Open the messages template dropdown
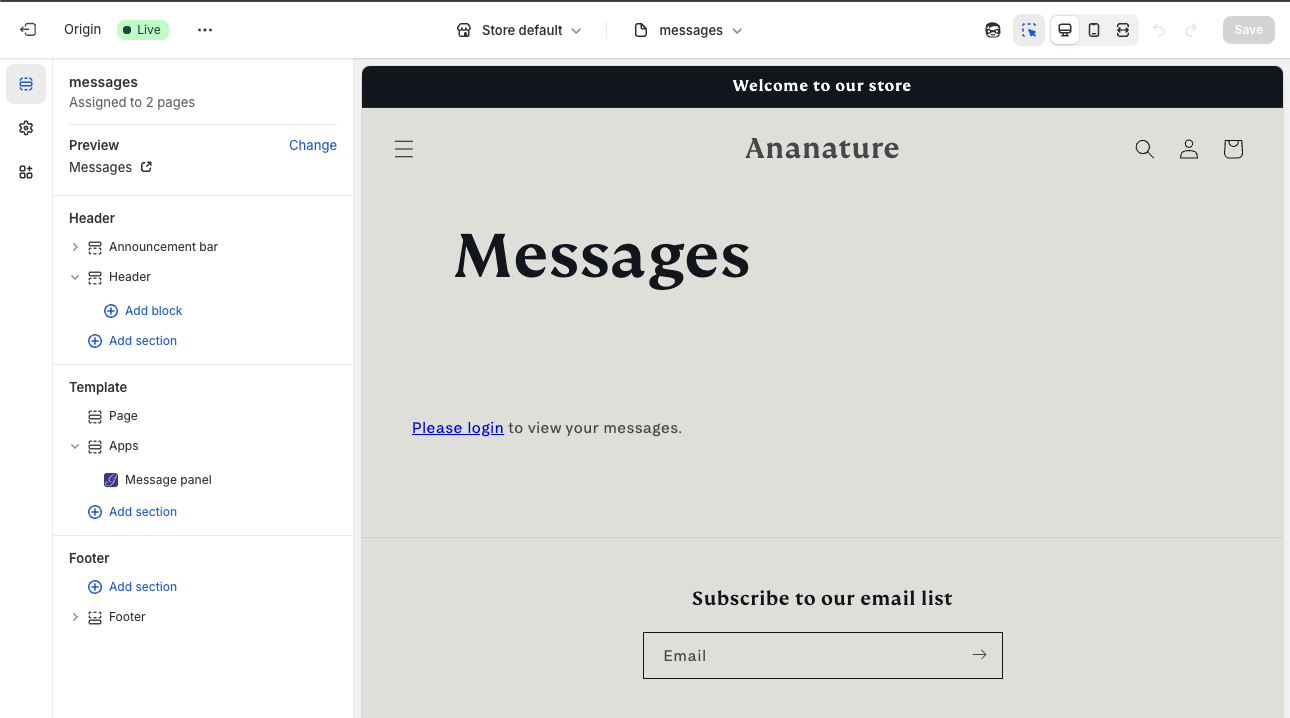 (x=689, y=30)
